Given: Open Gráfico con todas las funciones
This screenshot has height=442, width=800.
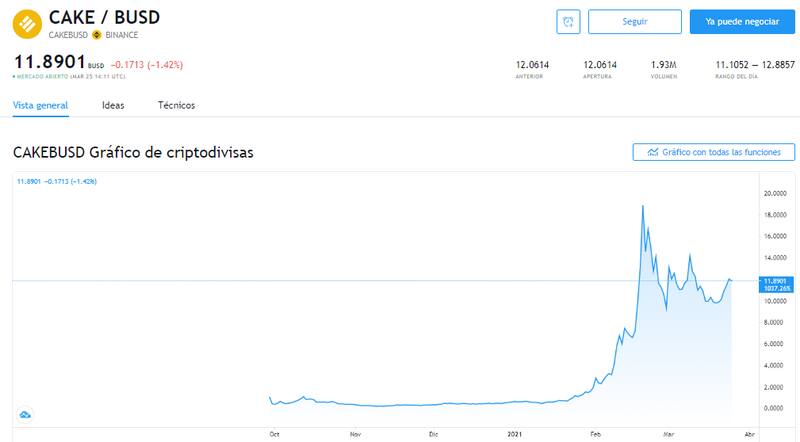Looking at the screenshot, I should [x=713, y=152].
